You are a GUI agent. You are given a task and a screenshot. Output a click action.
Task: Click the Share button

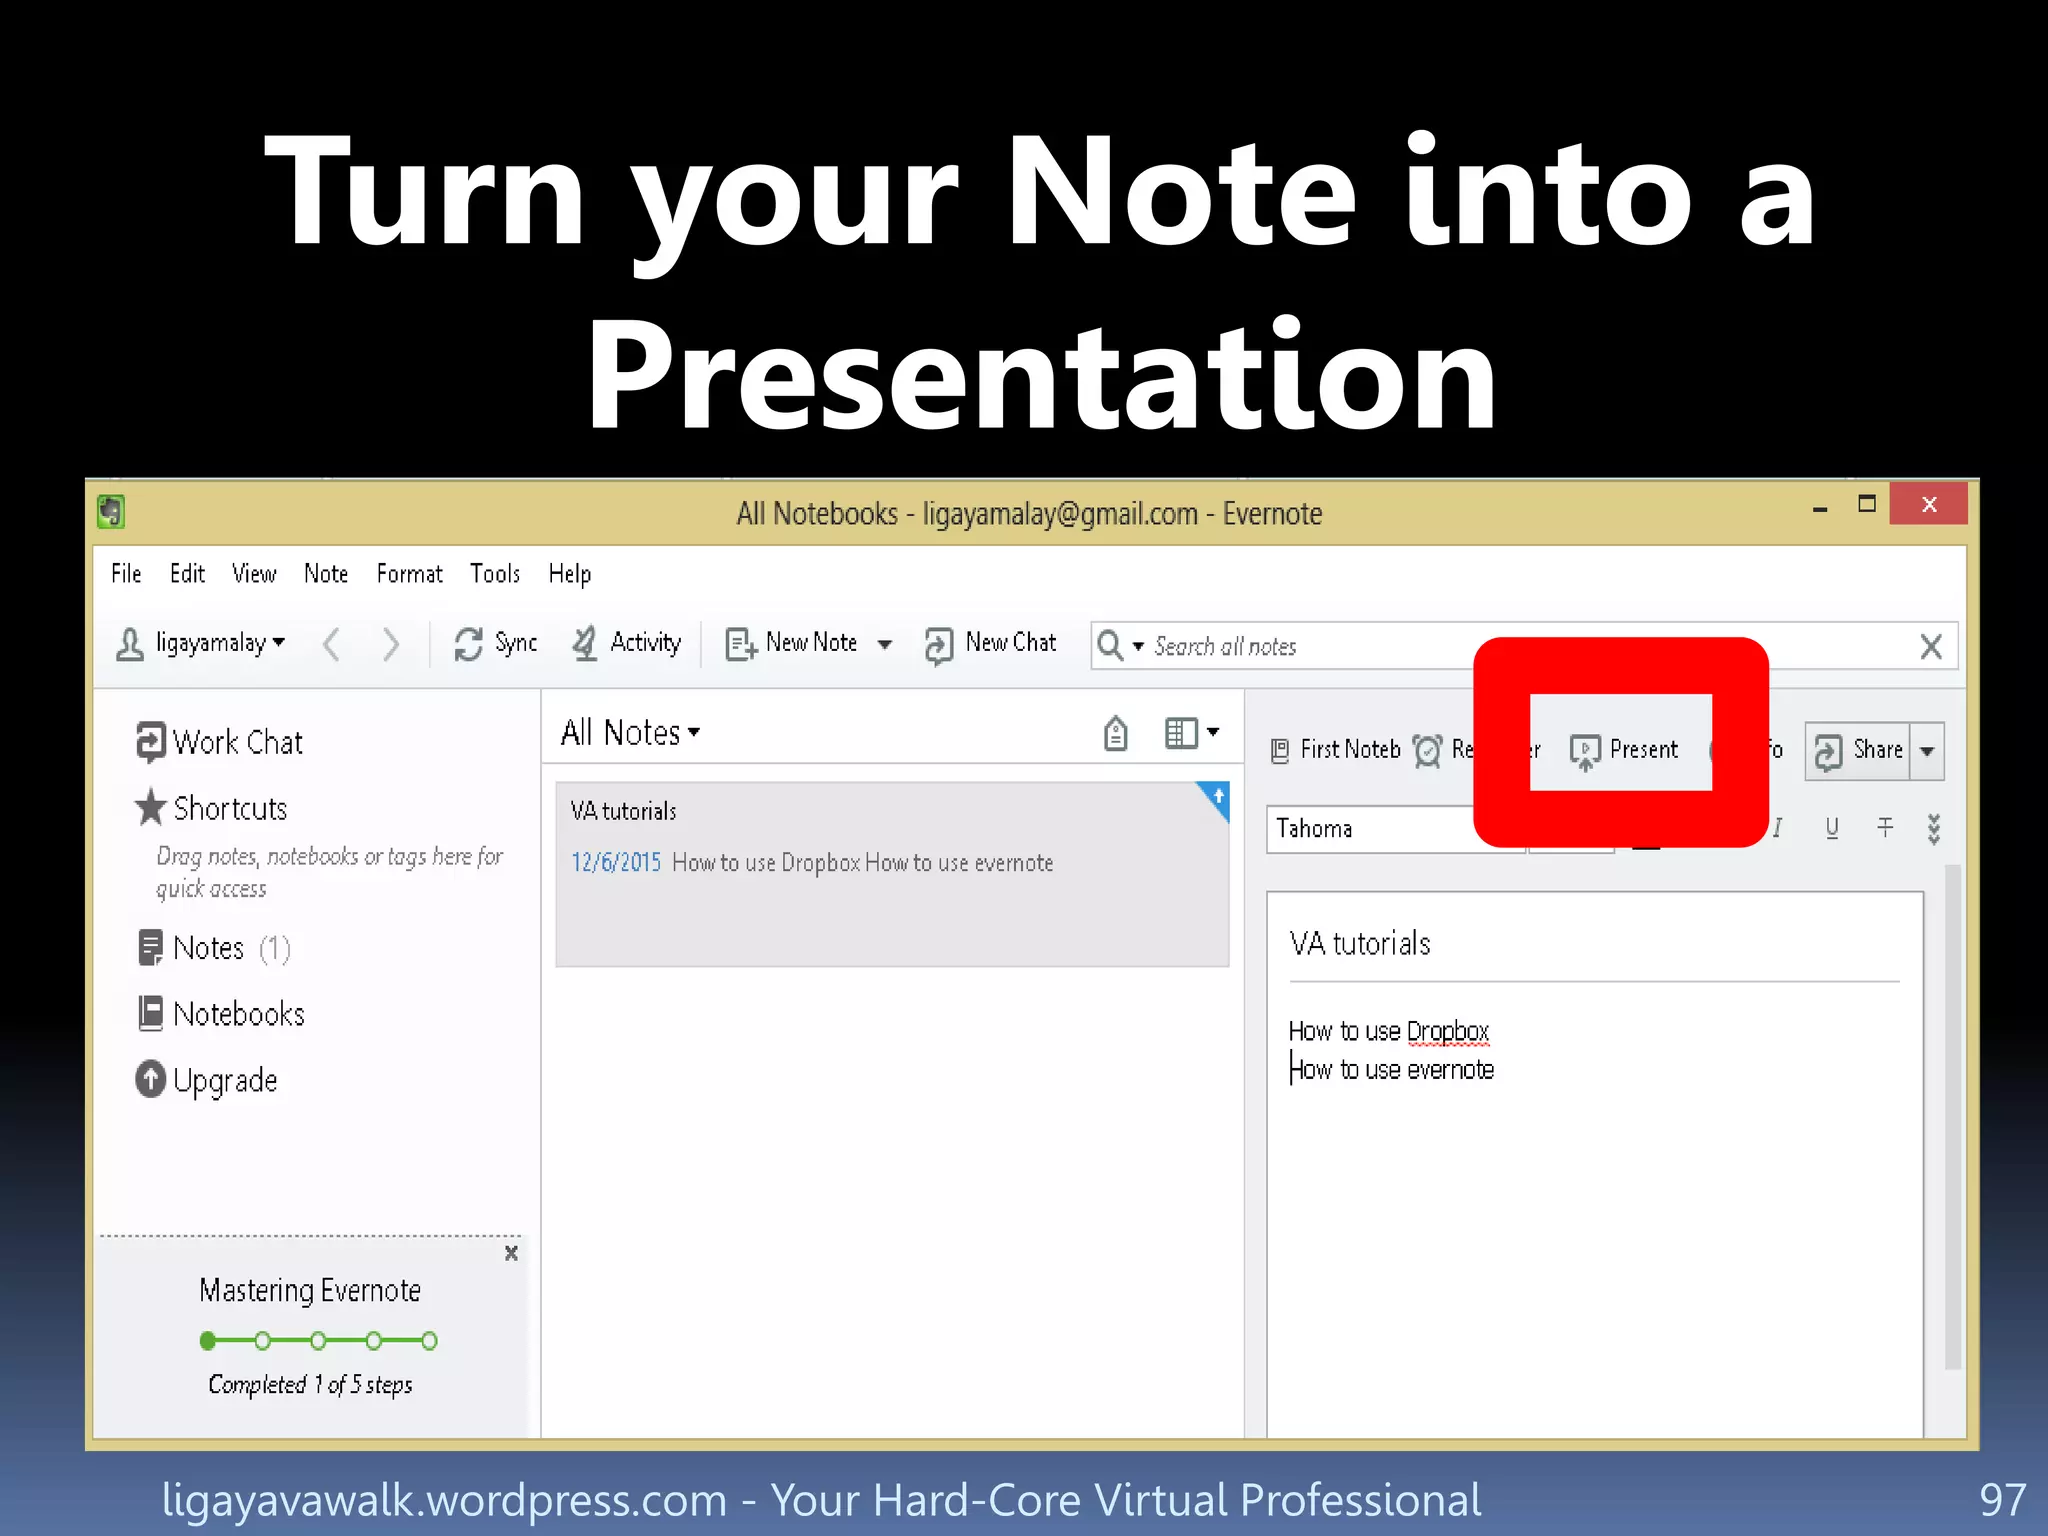pos(1859,751)
